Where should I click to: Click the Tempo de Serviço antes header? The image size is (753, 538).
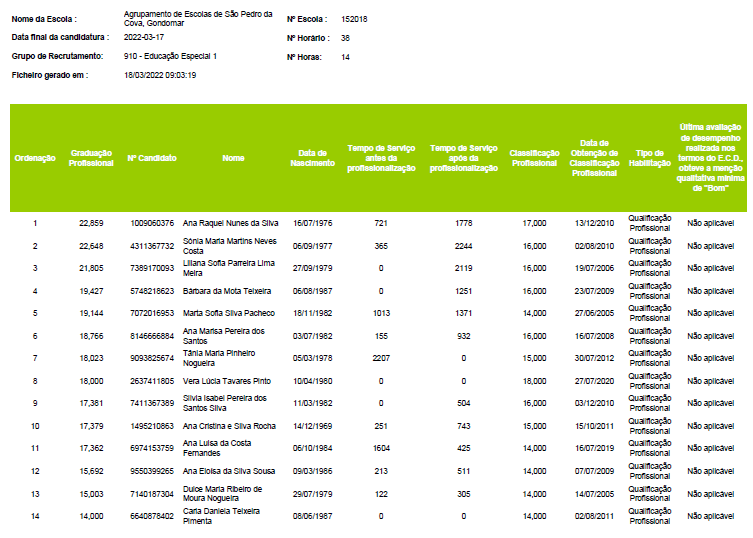[381, 158]
